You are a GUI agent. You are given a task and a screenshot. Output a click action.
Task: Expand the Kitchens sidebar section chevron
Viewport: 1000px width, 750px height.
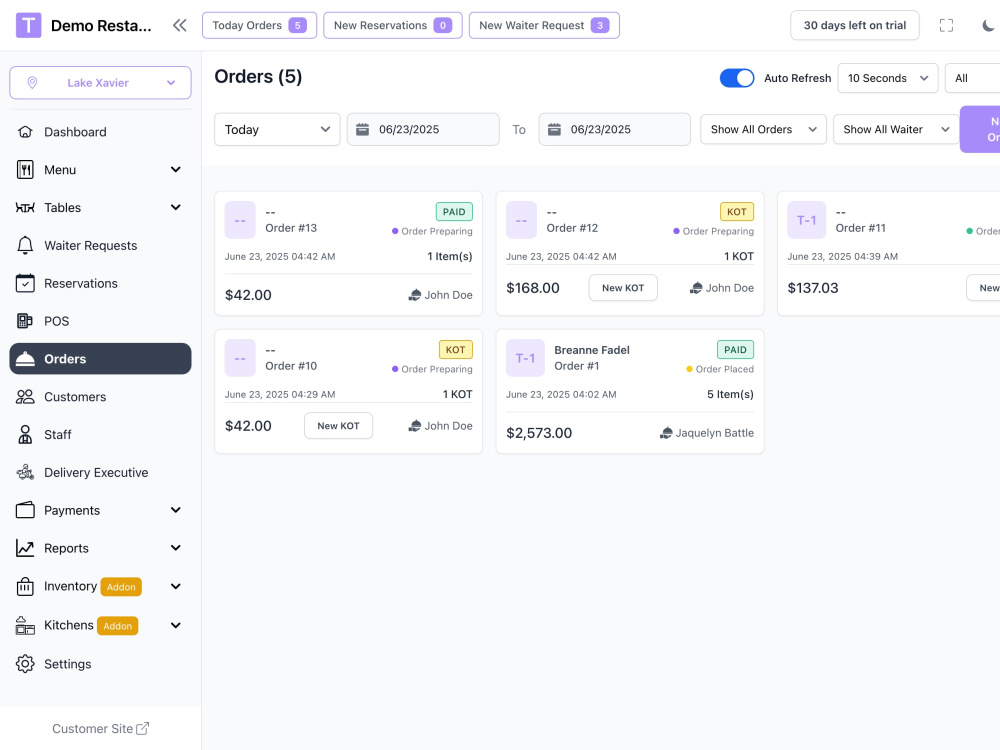coord(175,626)
